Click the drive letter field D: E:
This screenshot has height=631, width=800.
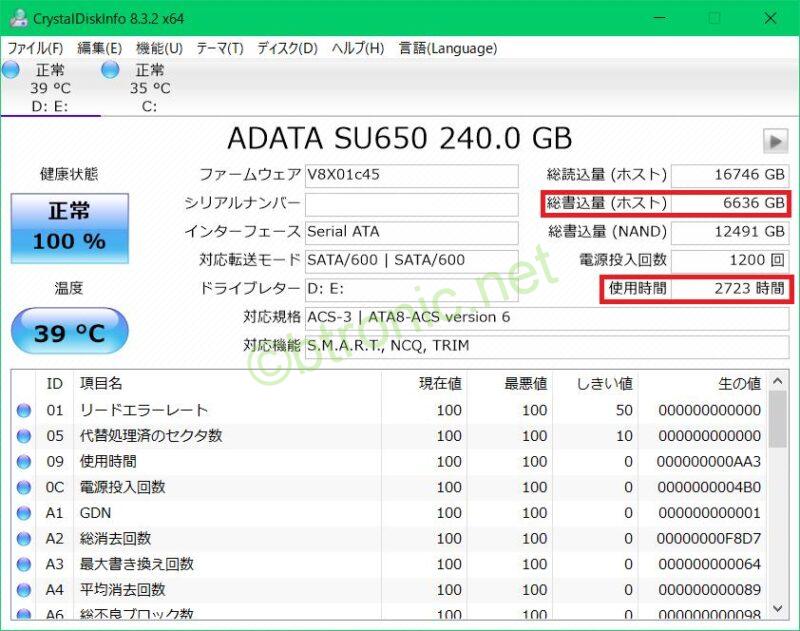pyautogui.click(x=411, y=289)
